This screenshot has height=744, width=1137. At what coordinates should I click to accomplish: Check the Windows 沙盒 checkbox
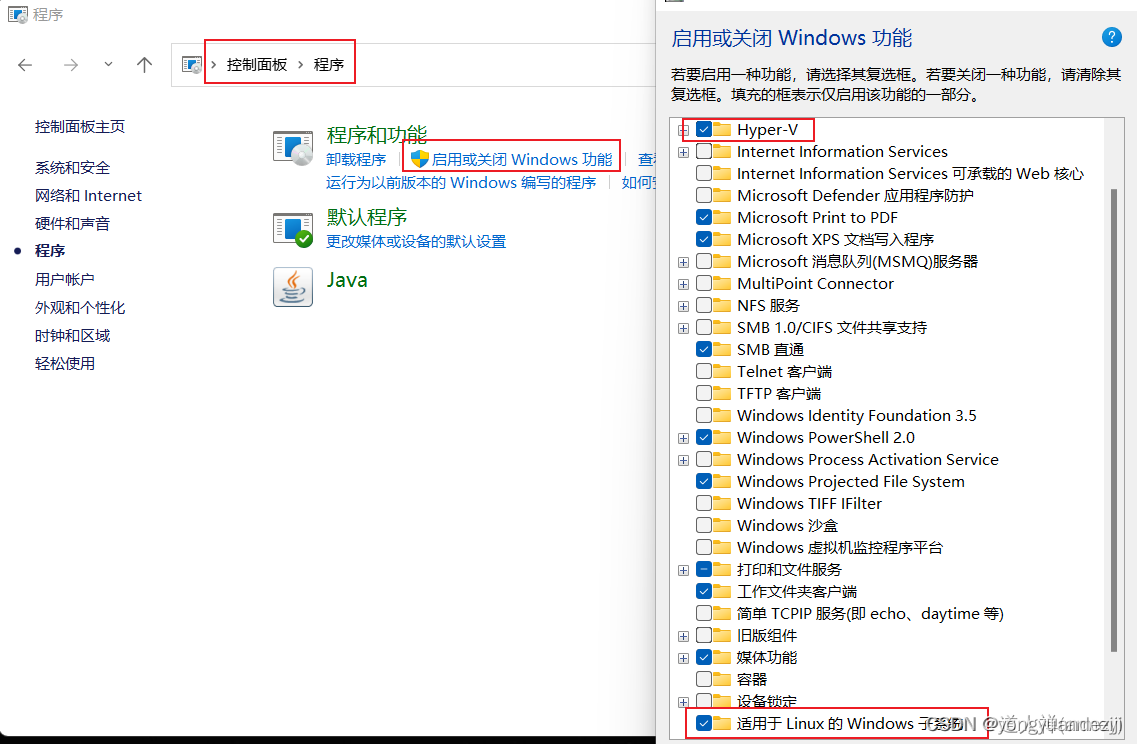pyautogui.click(x=703, y=525)
